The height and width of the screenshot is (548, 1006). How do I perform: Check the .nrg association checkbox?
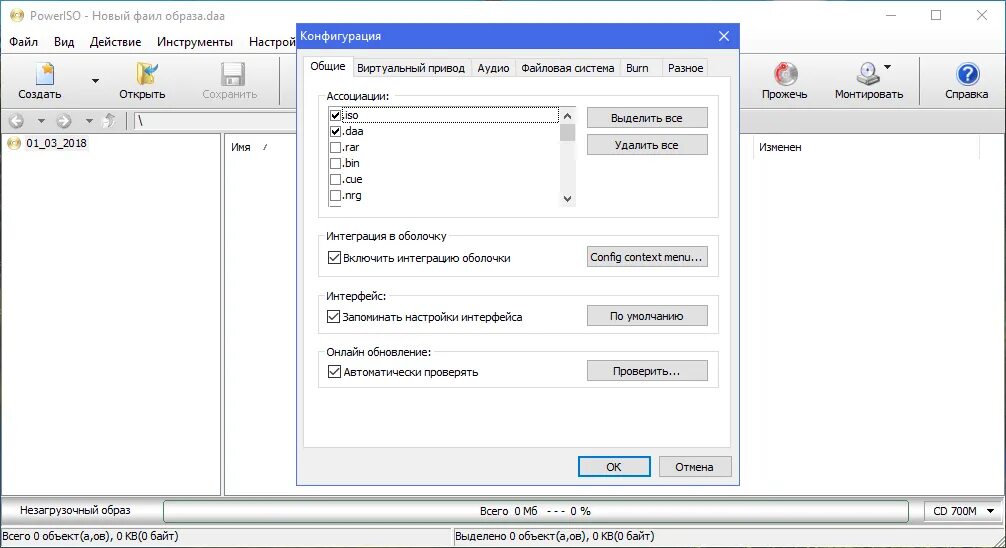point(335,196)
